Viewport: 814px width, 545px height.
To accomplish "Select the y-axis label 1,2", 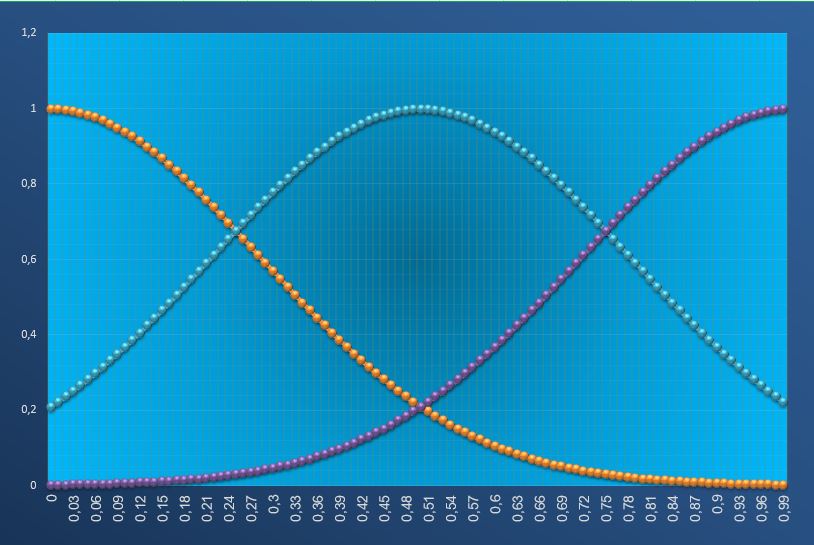I will (x=28, y=33).
